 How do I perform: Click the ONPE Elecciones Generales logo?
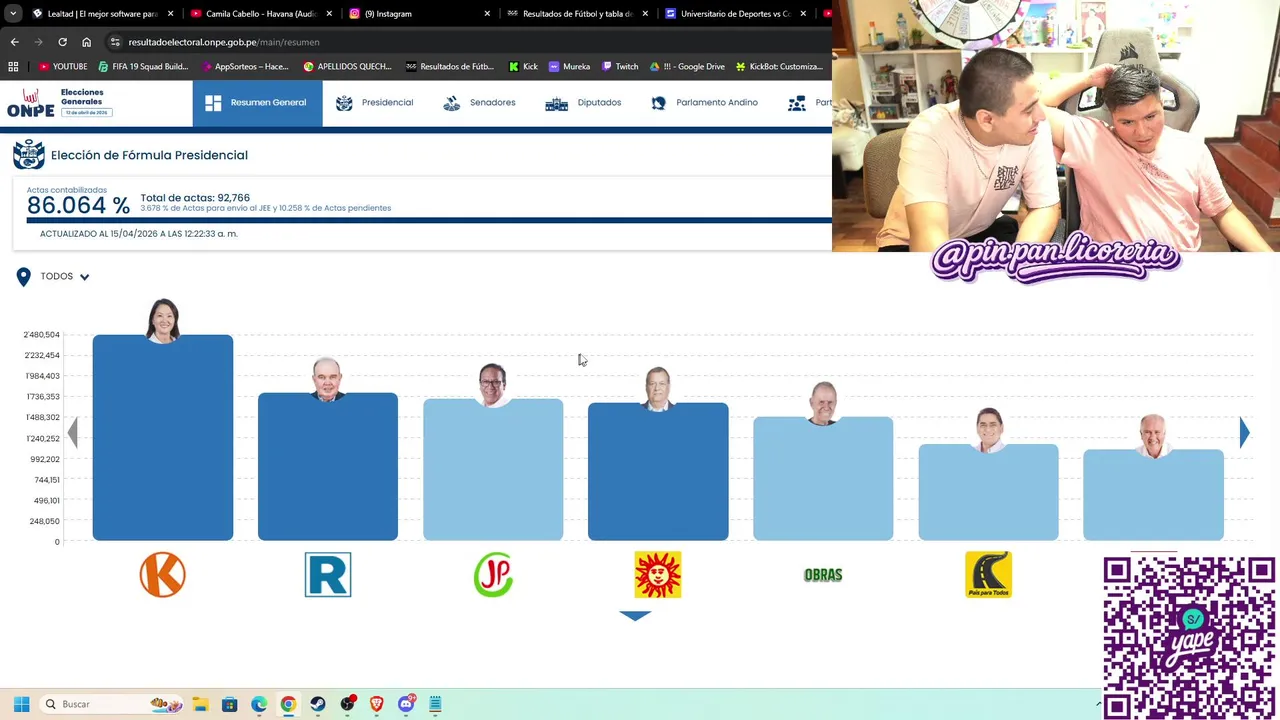pos(59,102)
